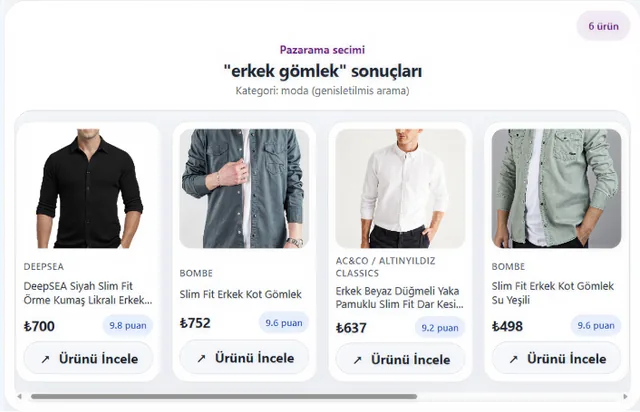Viewport: 640px width, 412px height.
Task: Open Ürünü İncele for the ₺752 Kot Gömlek
Action: (x=244, y=358)
